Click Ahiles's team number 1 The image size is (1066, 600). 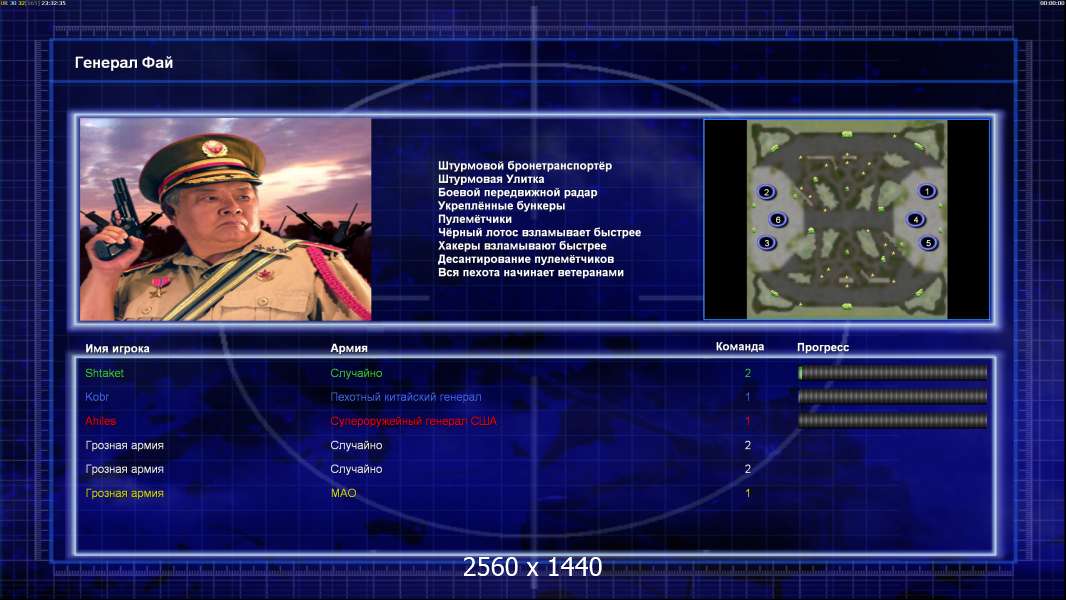tap(748, 421)
